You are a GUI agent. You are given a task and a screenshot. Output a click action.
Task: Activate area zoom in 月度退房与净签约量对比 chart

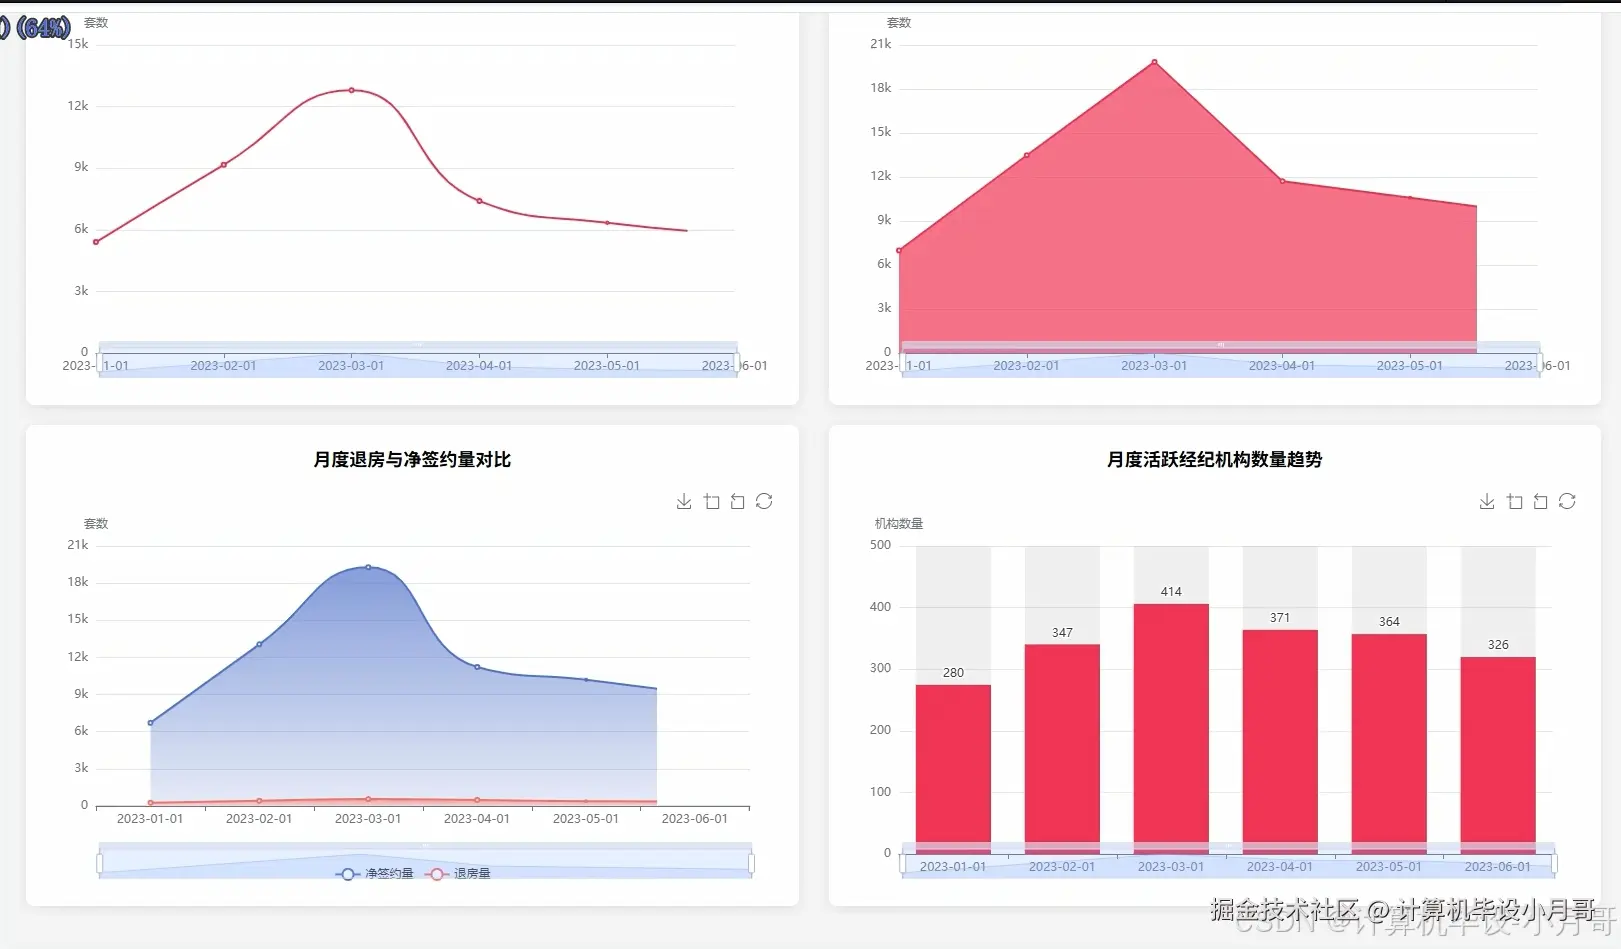click(x=712, y=501)
